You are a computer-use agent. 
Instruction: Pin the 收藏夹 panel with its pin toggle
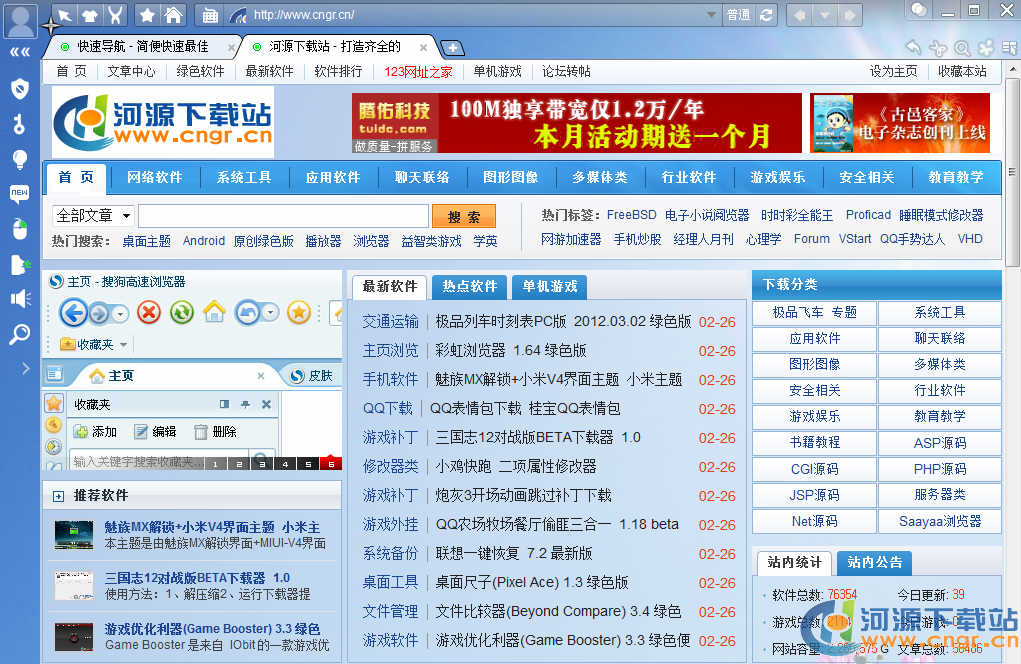click(x=246, y=404)
